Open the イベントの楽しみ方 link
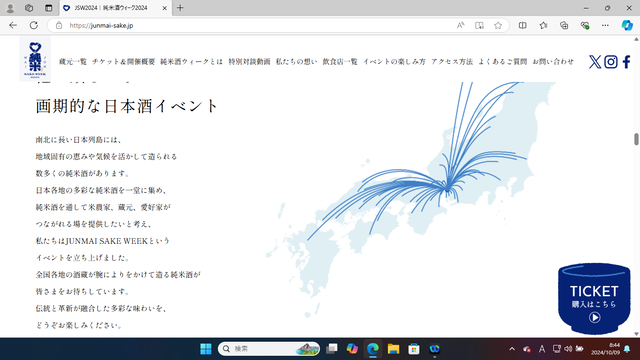This screenshot has height=360, width=640. coord(394,62)
